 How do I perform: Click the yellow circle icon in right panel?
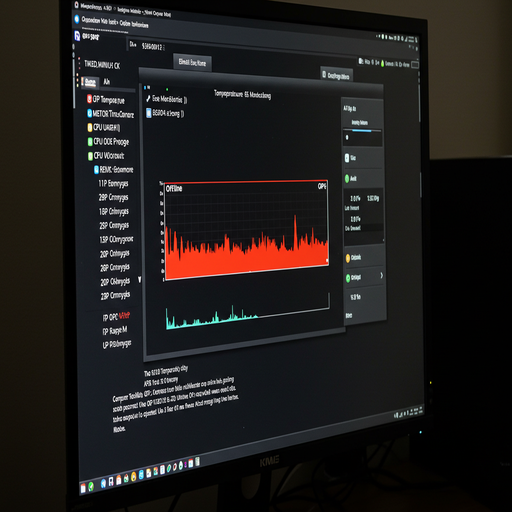point(348,258)
